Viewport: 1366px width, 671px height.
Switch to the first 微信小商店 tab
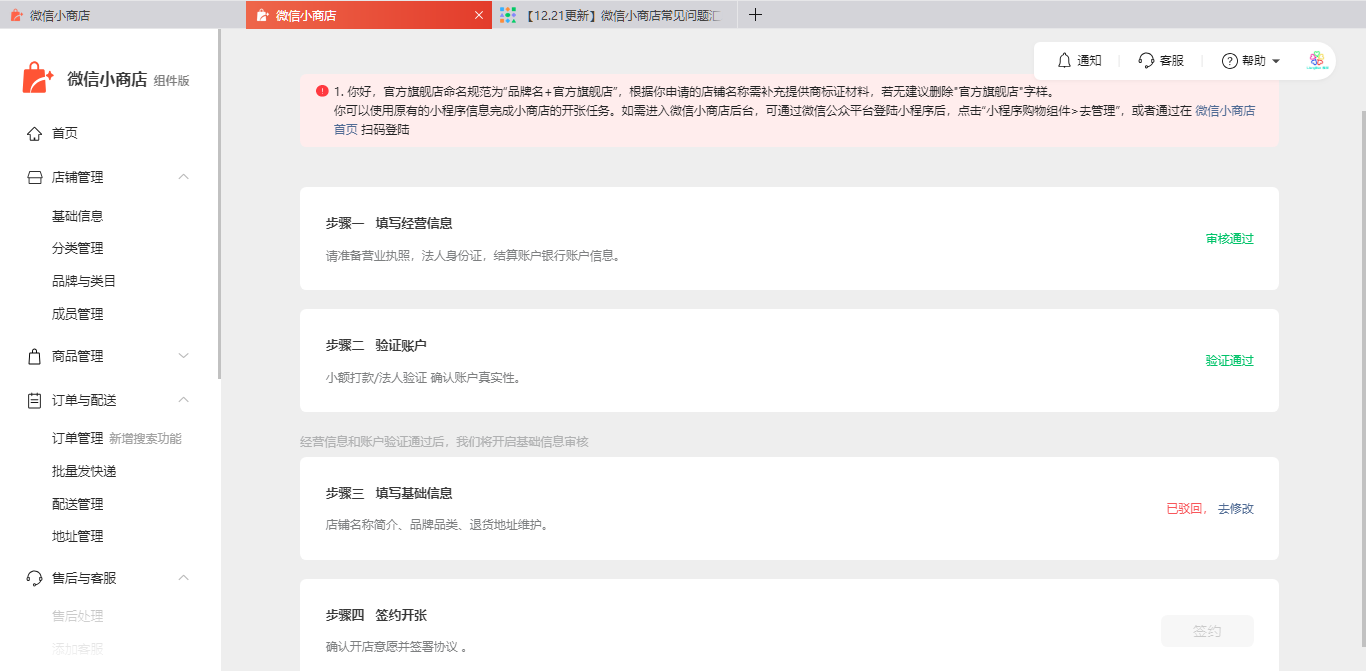pyautogui.click(x=122, y=15)
